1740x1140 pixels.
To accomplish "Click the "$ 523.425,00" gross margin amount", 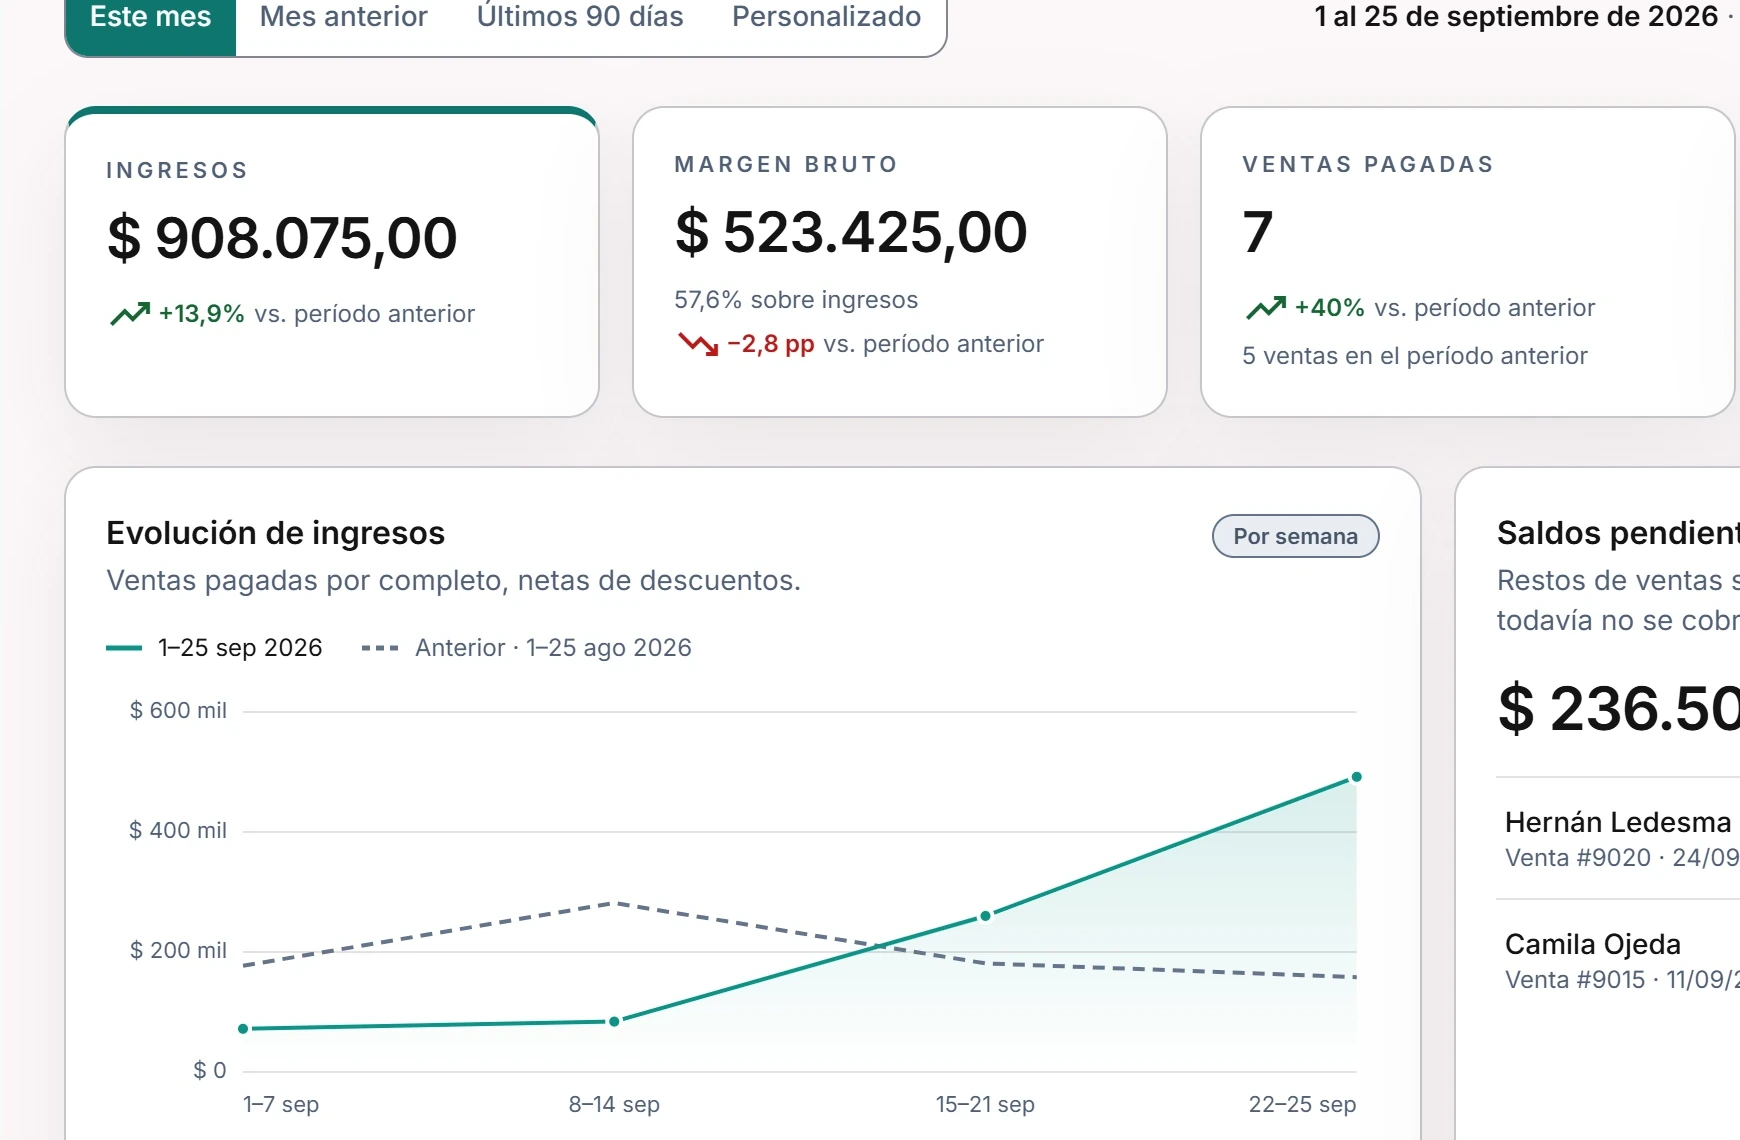I will pos(851,232).
